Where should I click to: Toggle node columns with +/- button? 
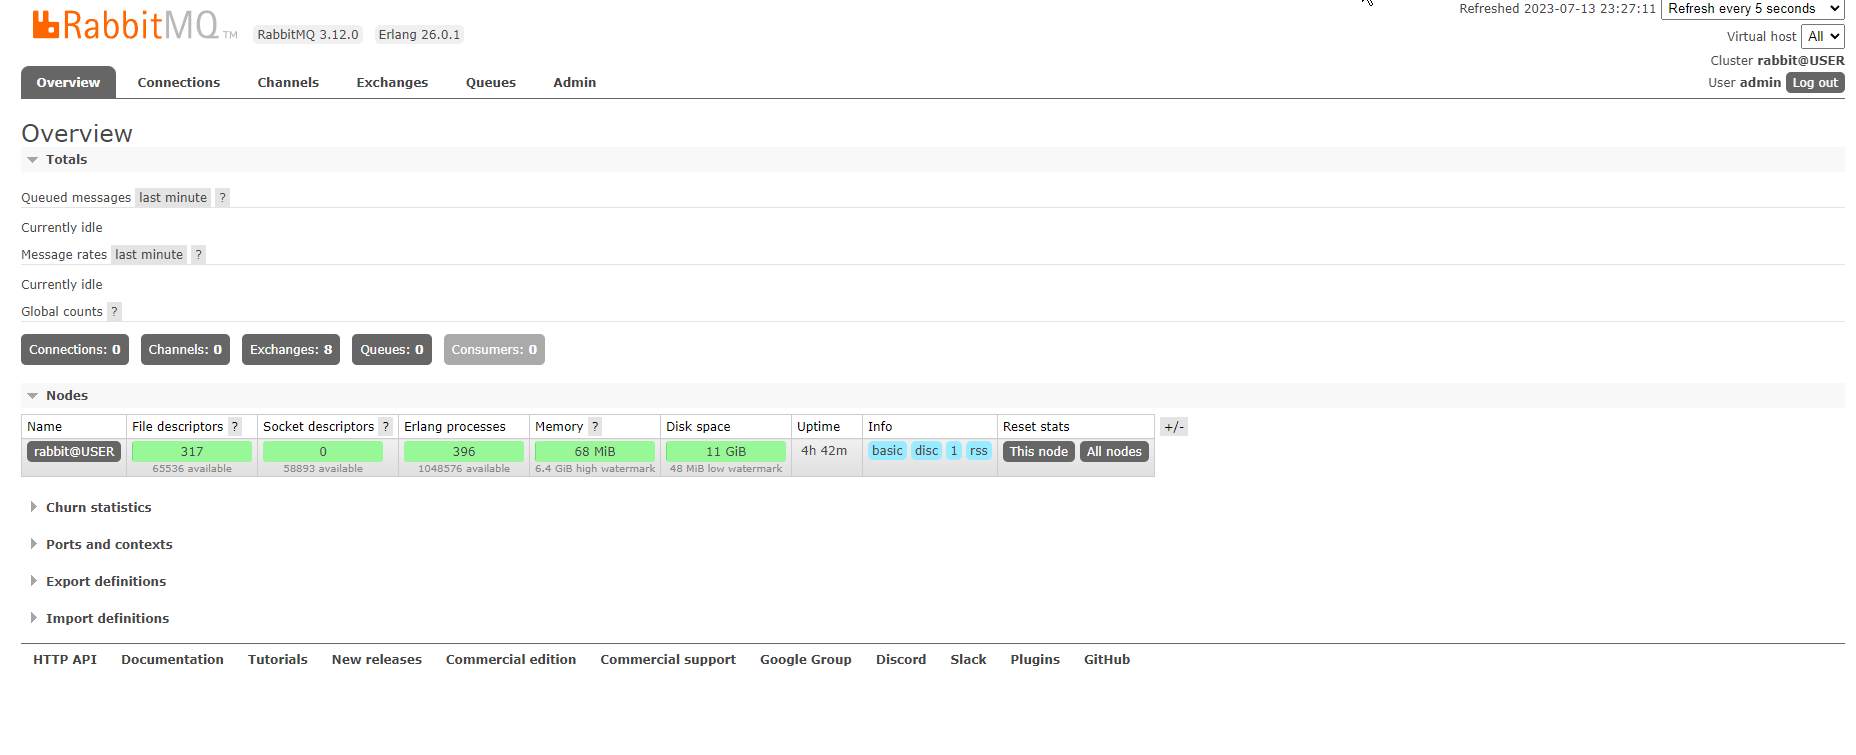coord(1174,427)
